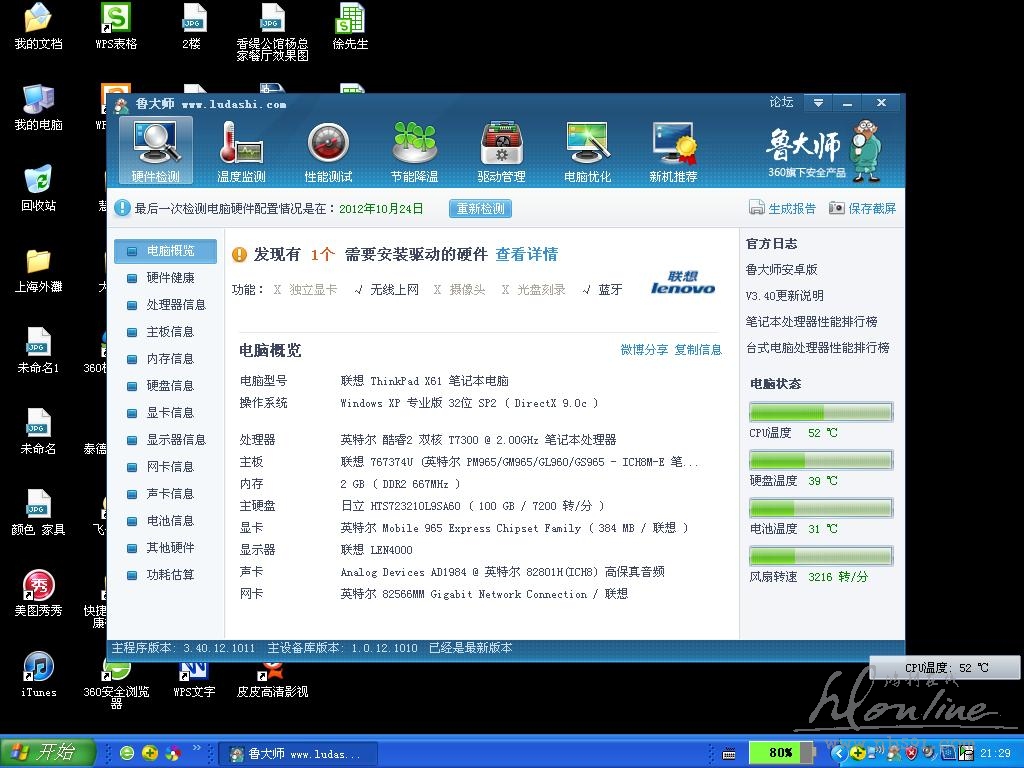1024x768 pixels.
Task: Open the 温度监测 temperature monitor
Action: coord(241,152)
